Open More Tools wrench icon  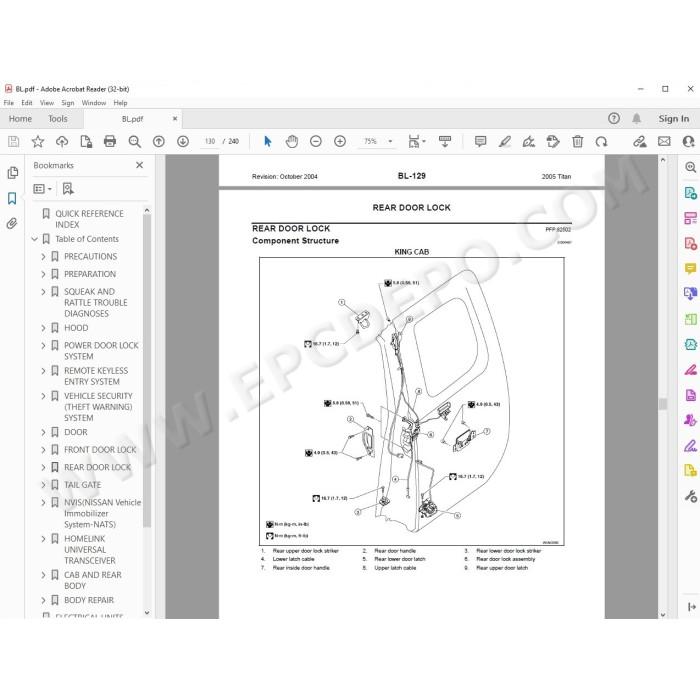pyautogui.click(x=690, y=496)
